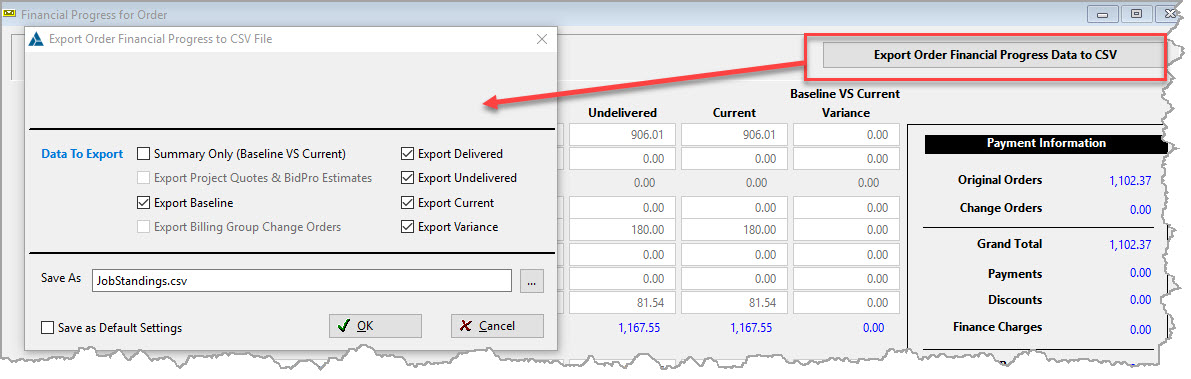Click the Payments label
This screenshot has width=1191, height=379.
coord(1015,273)
